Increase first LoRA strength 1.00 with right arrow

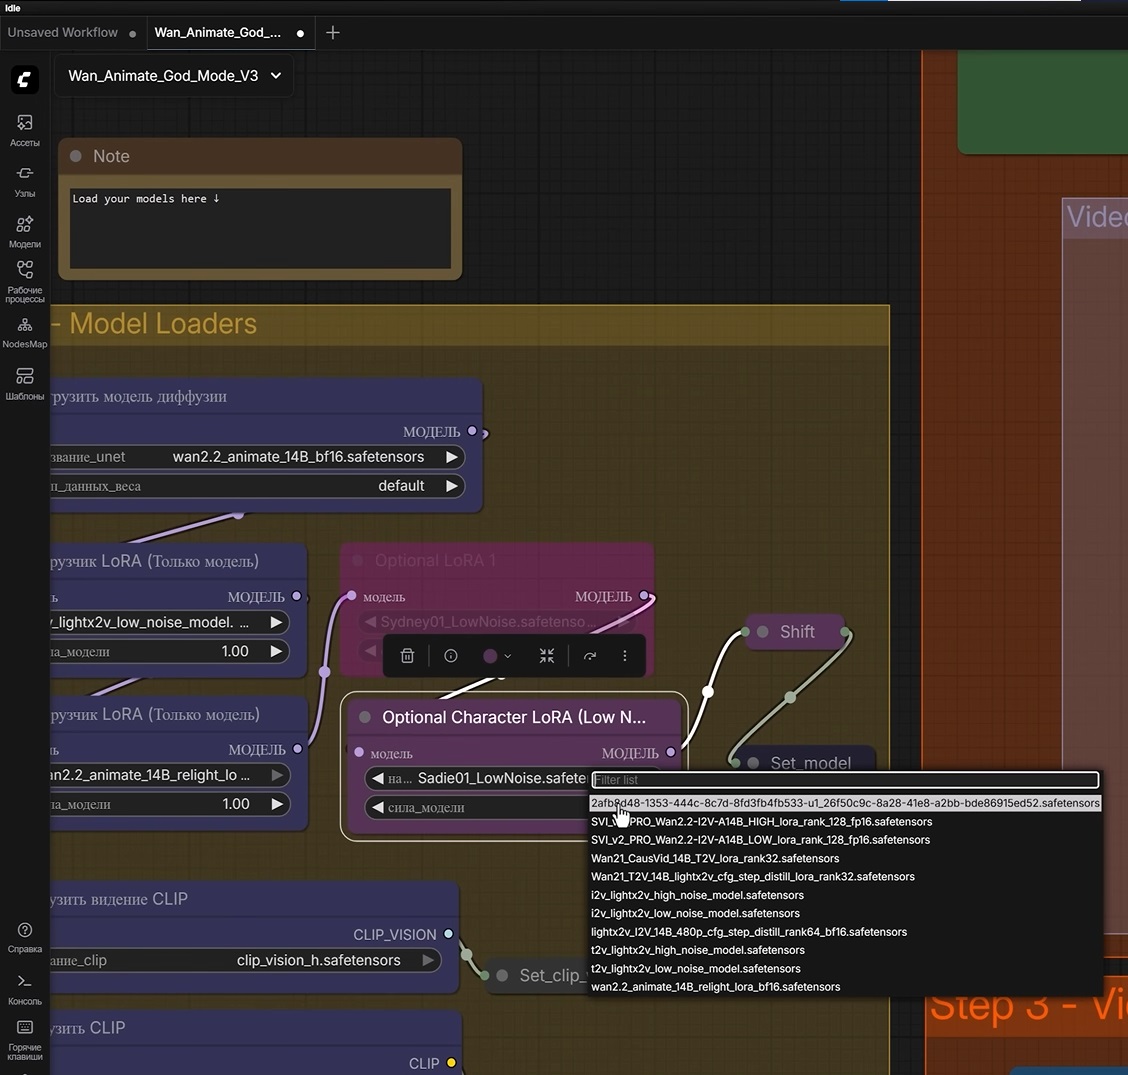tap(276, 651)
